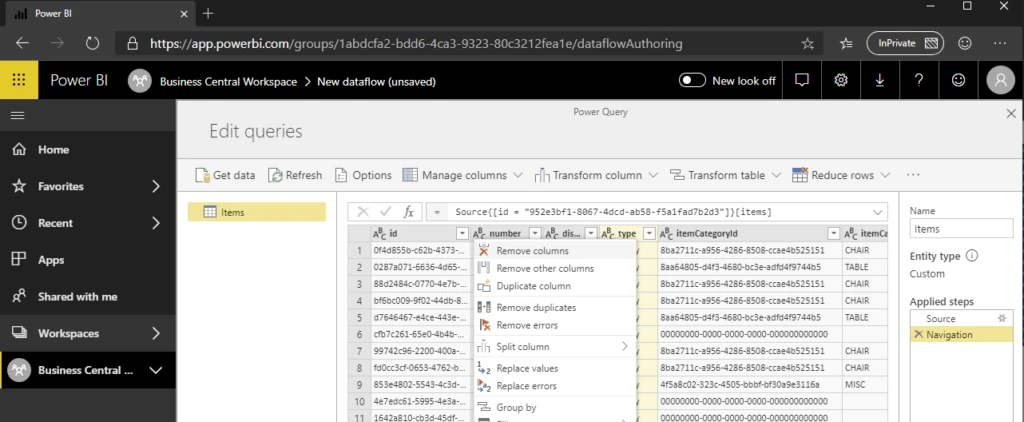The width and height of the screenshot is (1024, 422).
Task: Open the number column filter dropdown
Action: tap(535, 233)
